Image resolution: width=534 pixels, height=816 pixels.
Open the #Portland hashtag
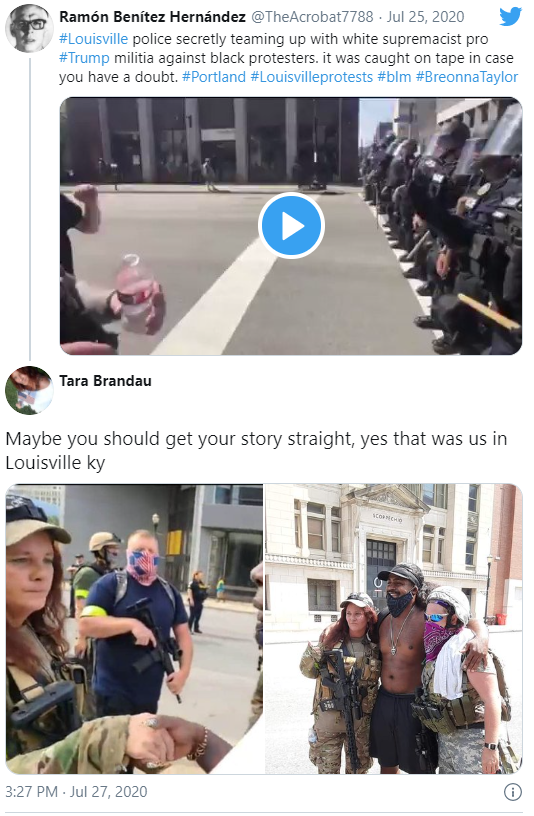213,77
